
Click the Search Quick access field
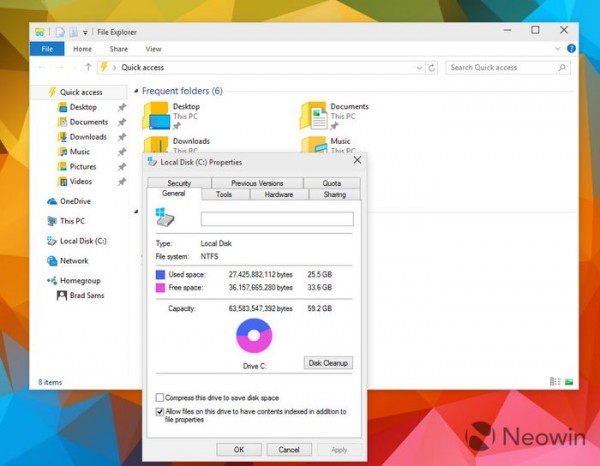[508, 68]
